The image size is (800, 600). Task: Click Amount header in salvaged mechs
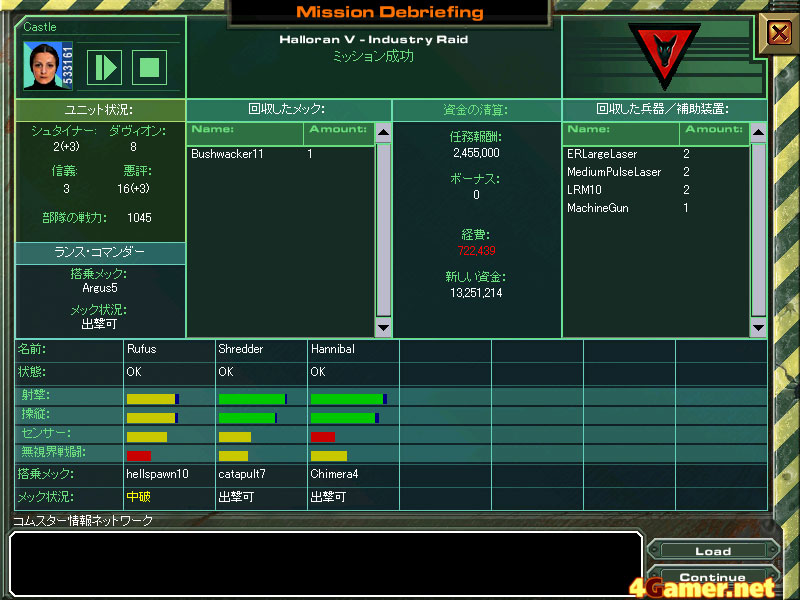click(x=339, y=134)
